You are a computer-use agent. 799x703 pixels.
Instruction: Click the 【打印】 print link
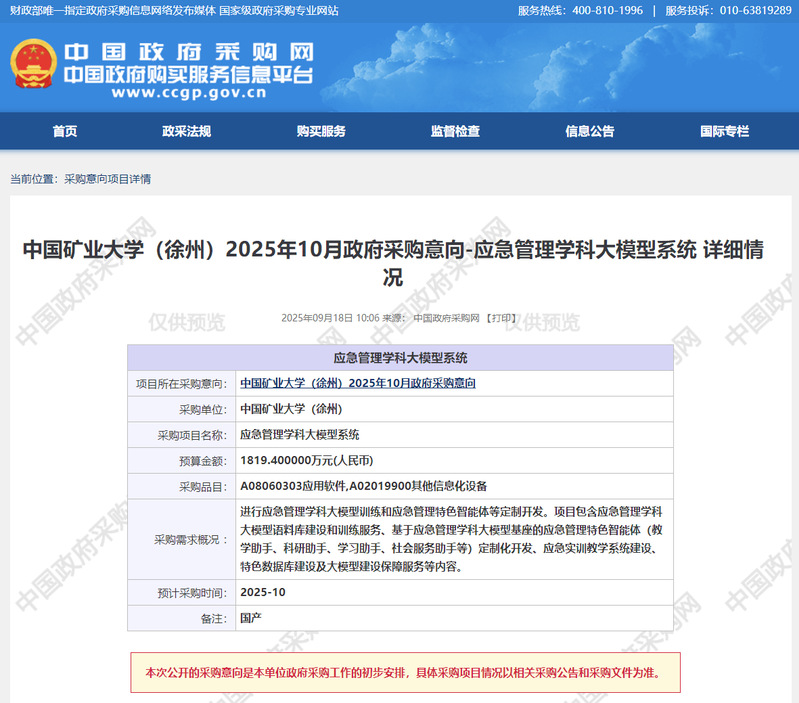(x=501, y=318)
